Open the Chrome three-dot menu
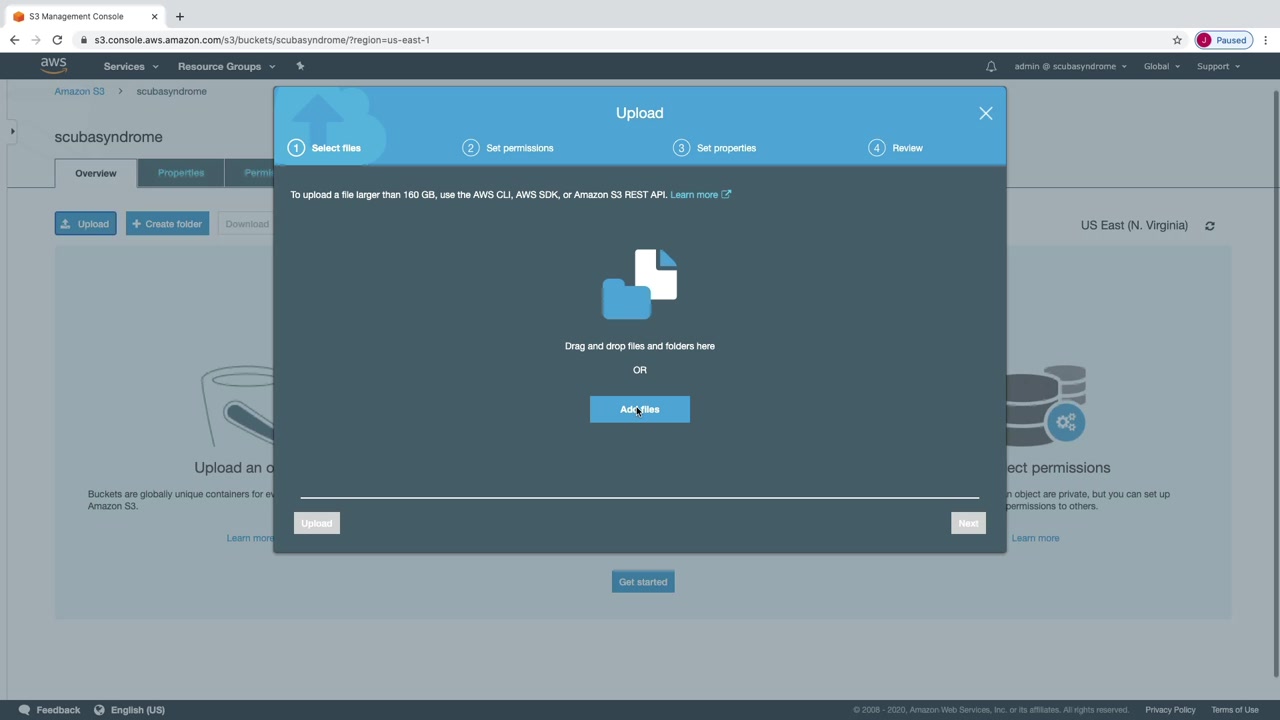1280x720 pixels. click(1266, 40)
